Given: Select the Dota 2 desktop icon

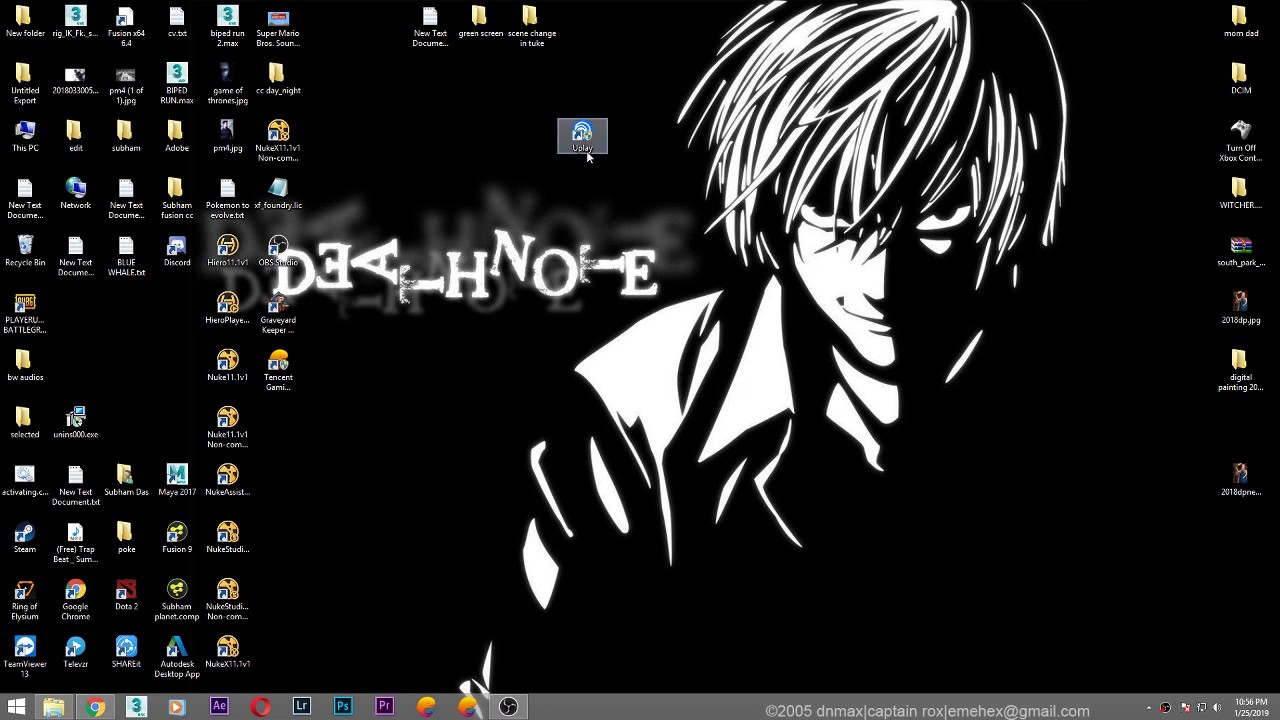Looking at the screenshot, I should click(x=126, y=595).
